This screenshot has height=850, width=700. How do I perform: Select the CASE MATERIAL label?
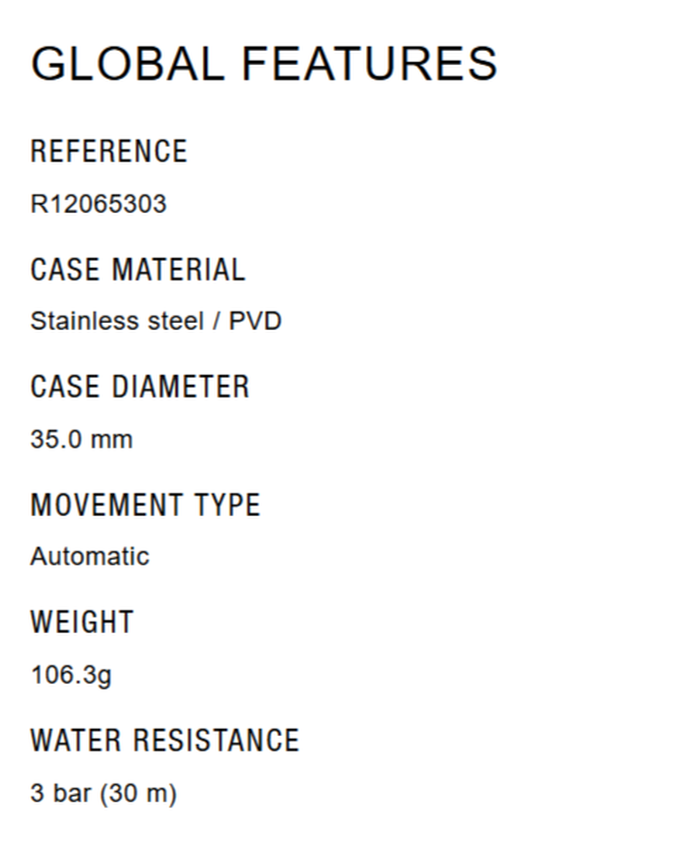click(x=137, y=270)
